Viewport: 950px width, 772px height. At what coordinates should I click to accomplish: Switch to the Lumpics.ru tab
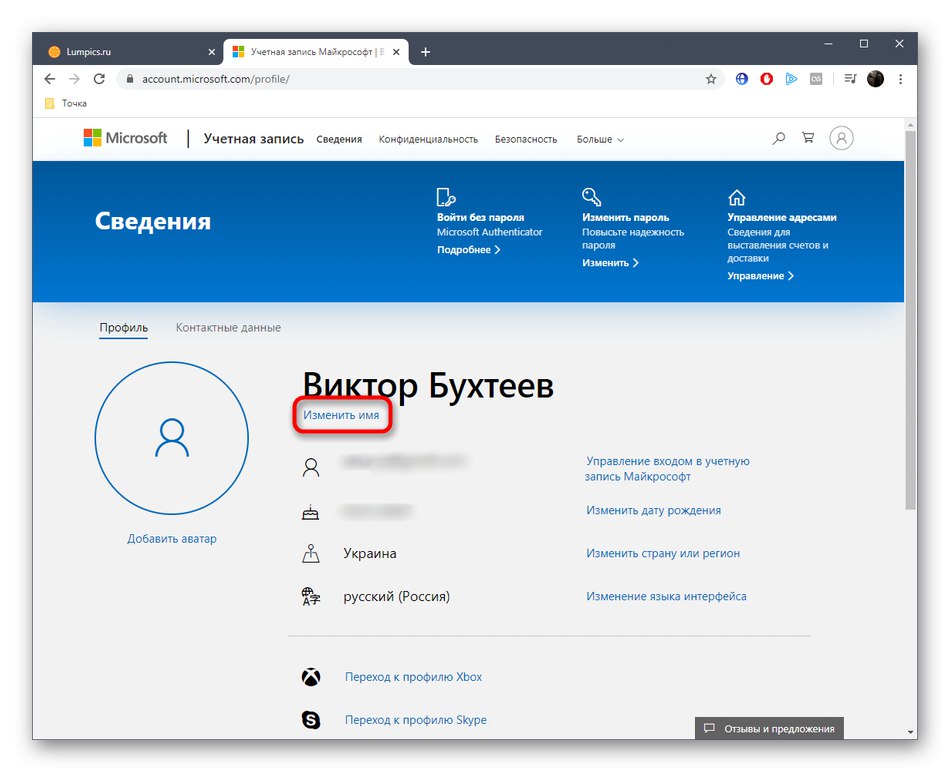point(130,52)
